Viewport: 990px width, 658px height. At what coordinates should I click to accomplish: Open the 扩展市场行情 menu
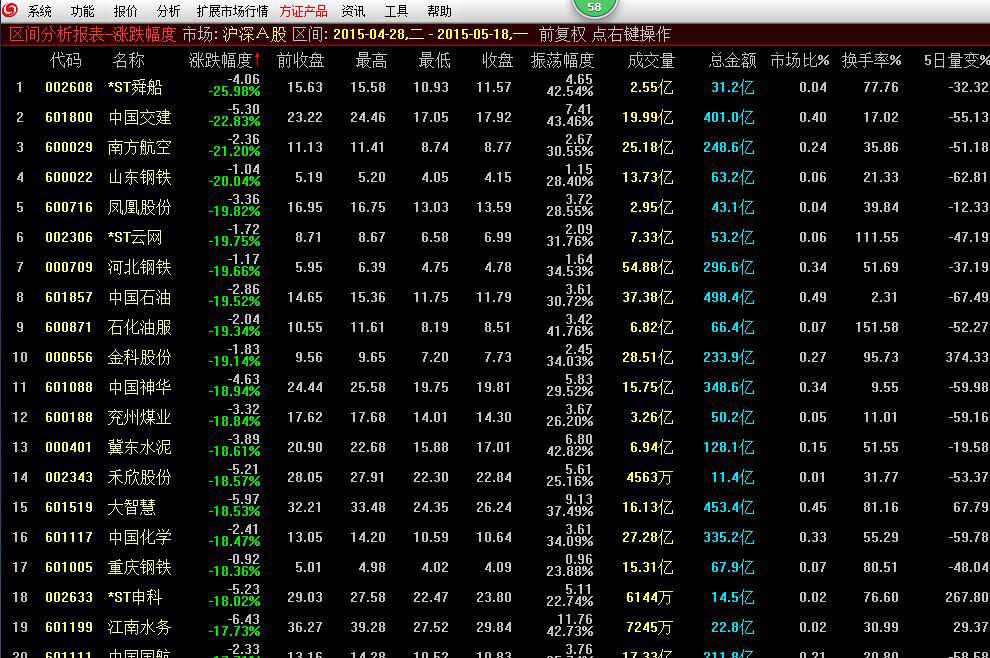[232, 11]
